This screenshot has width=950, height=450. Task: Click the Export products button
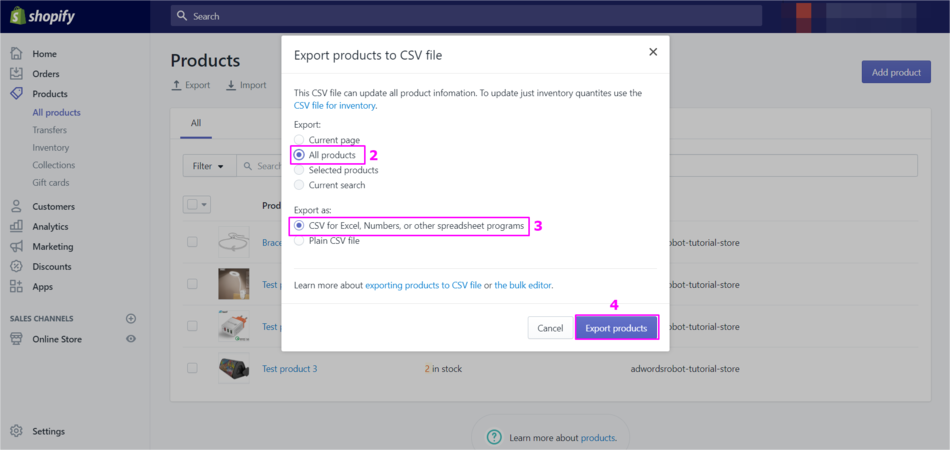pyautogui.click(x=616, y=328)
